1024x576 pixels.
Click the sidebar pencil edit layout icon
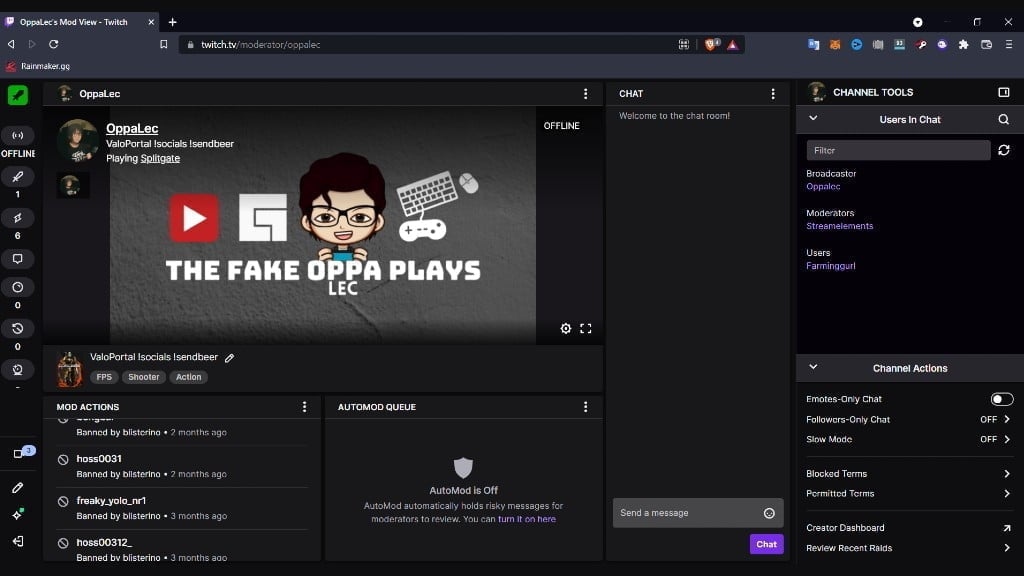point(18,487)
